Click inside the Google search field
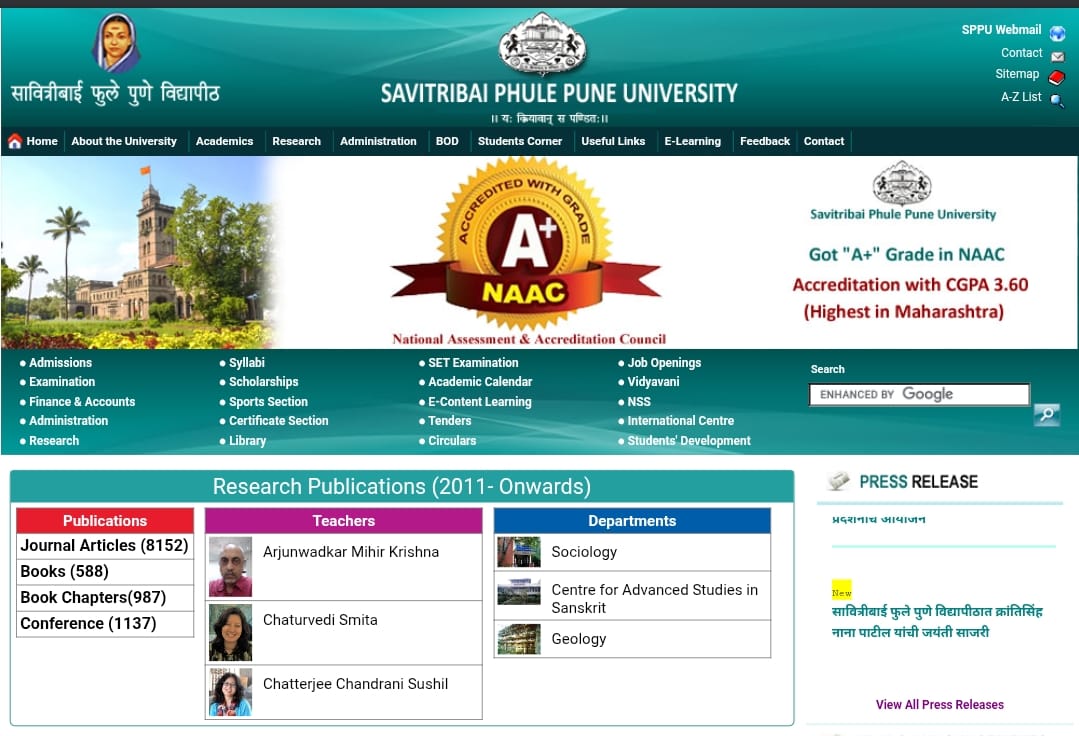1079x736 pixels. (x=918, y=395)
